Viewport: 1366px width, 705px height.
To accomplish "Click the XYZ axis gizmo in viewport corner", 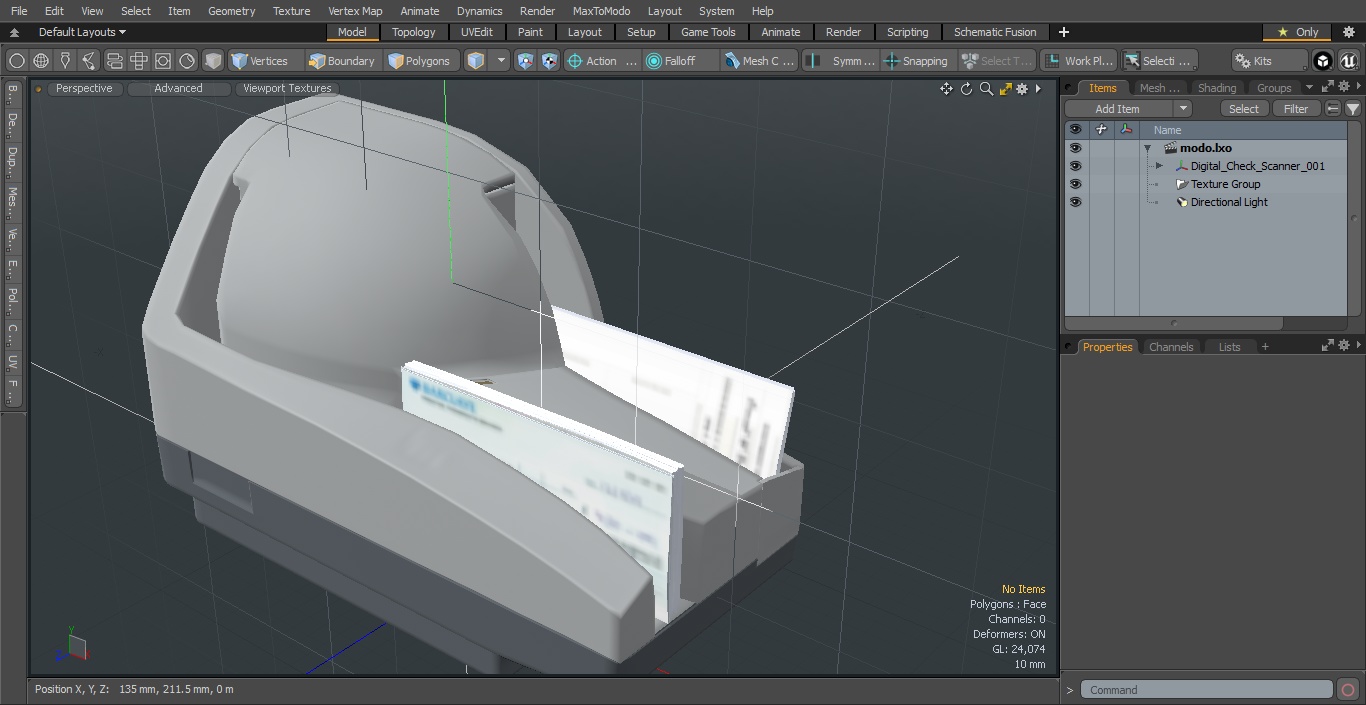I will click(x=72, y=645).
